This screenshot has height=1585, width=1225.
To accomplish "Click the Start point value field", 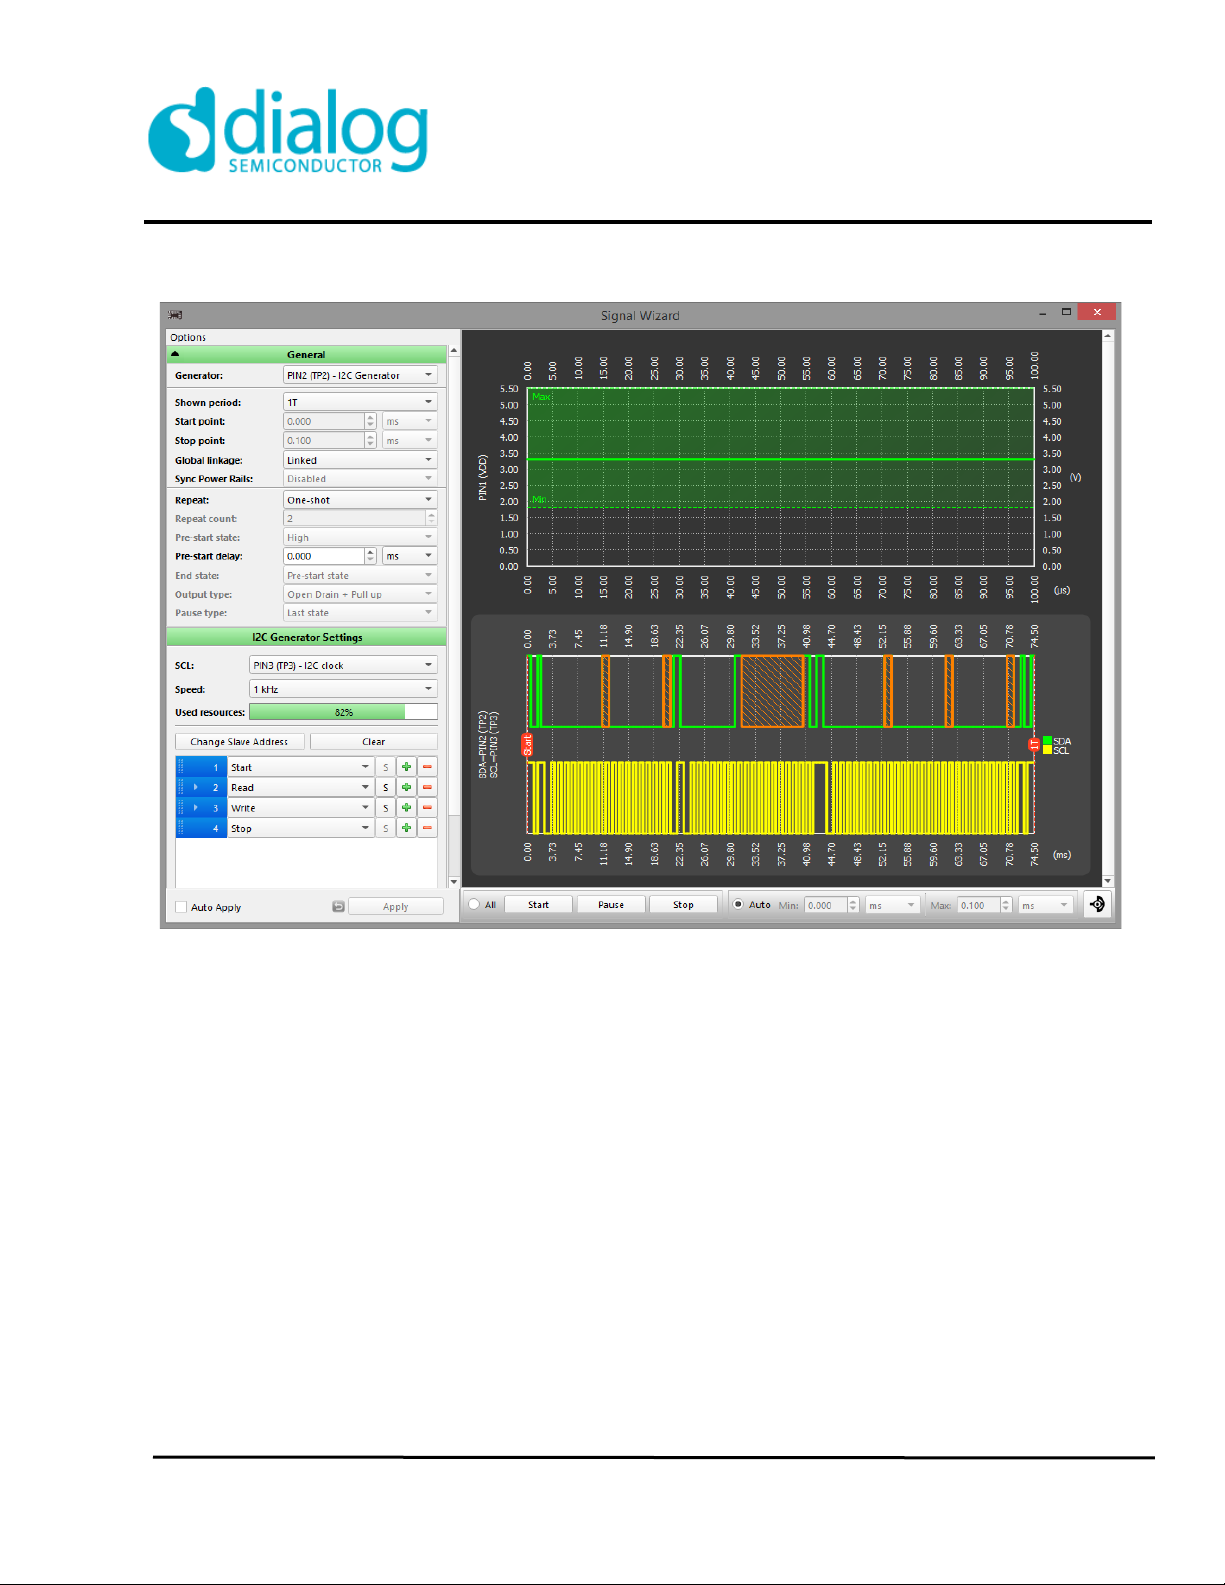I will (x=323, y=421).
